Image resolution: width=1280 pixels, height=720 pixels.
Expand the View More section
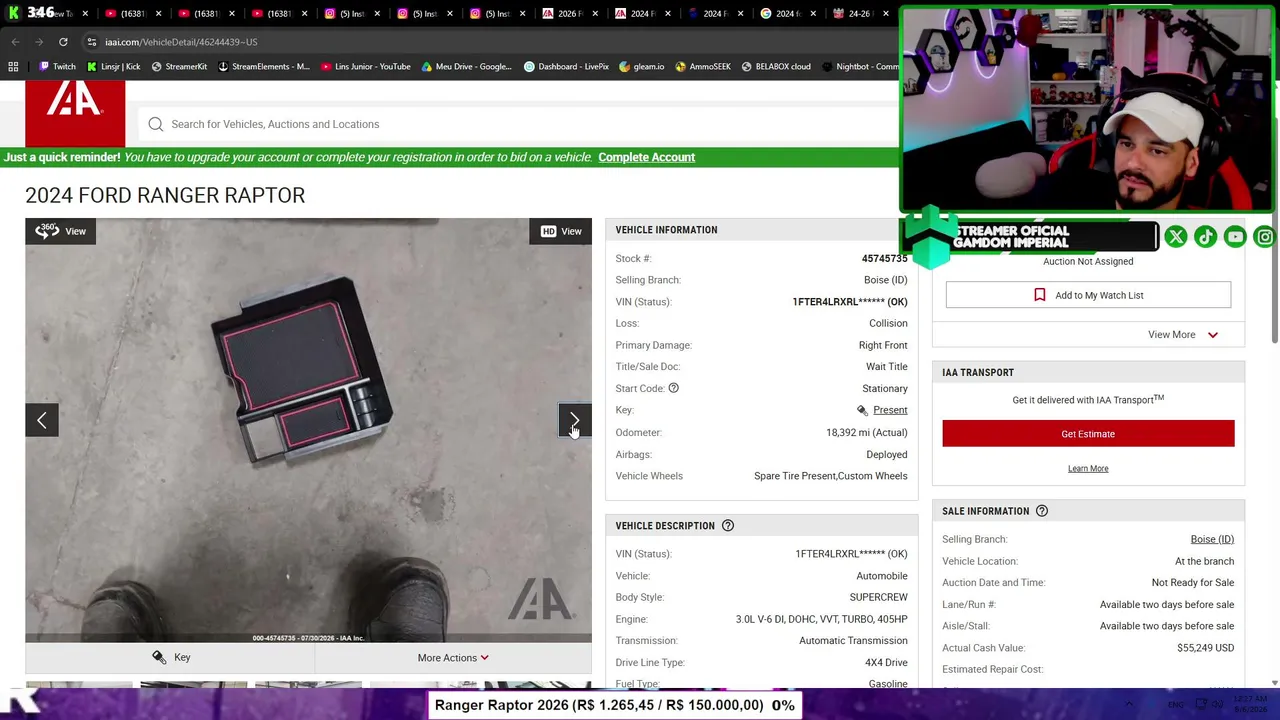coord(1183,335)
